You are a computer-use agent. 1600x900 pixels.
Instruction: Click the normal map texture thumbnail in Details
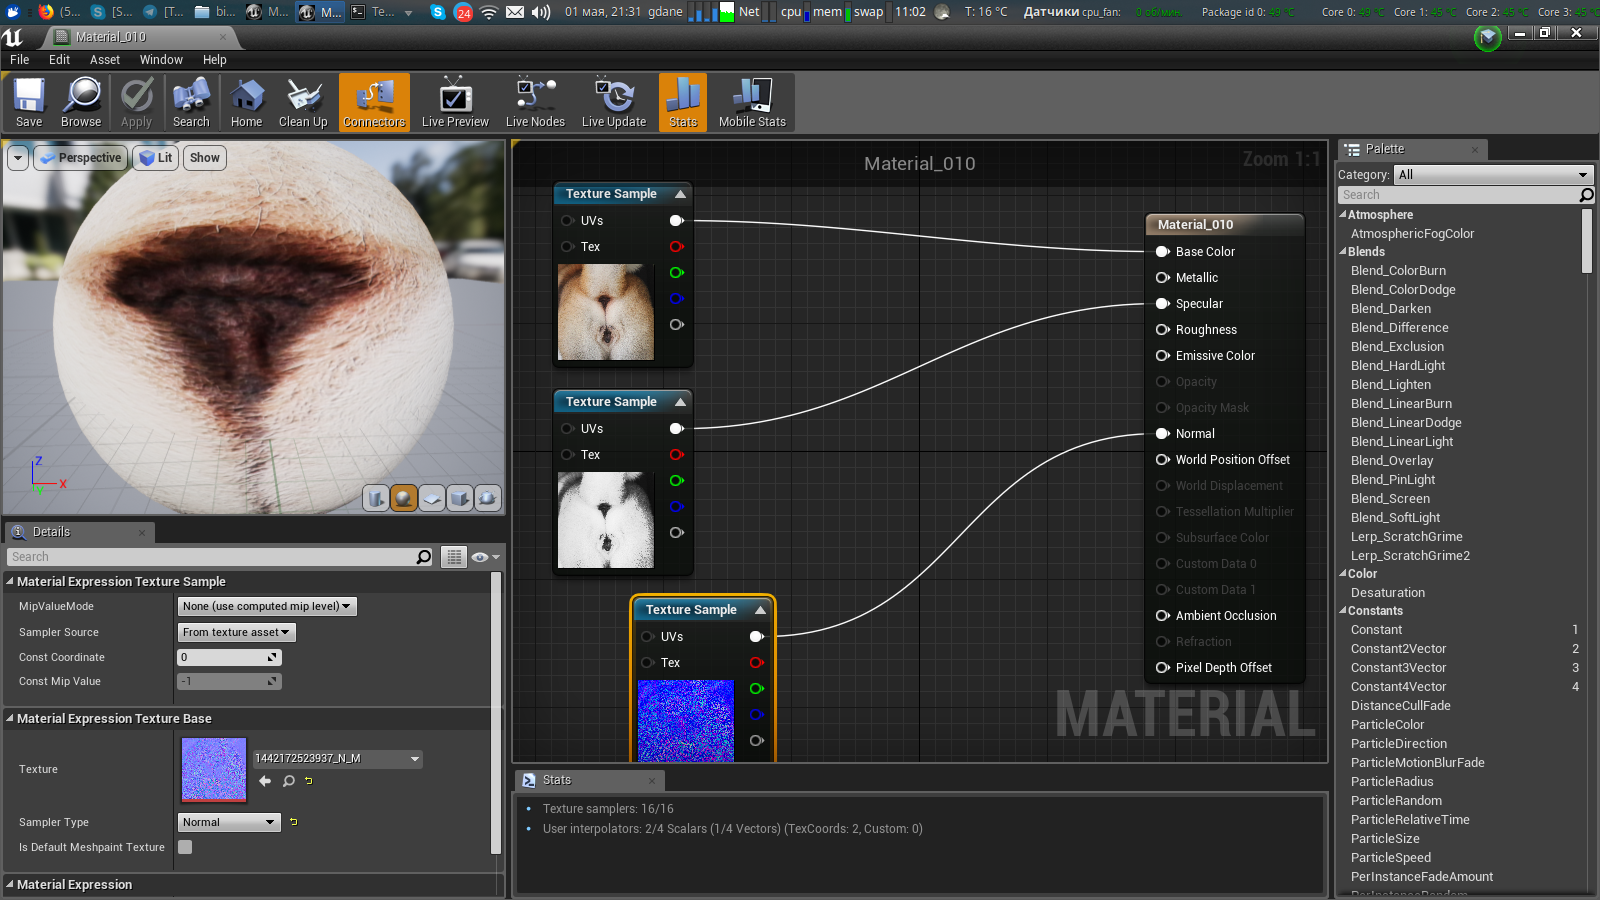coord(214,770)
